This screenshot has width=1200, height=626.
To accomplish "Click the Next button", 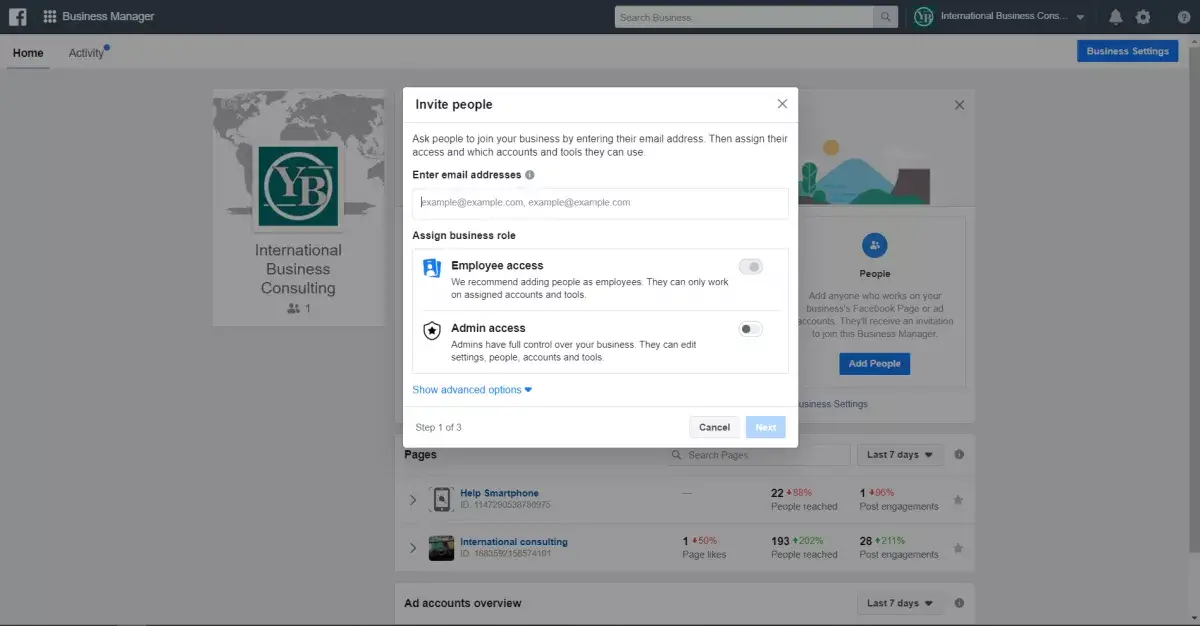I will [x=765, y=427].
